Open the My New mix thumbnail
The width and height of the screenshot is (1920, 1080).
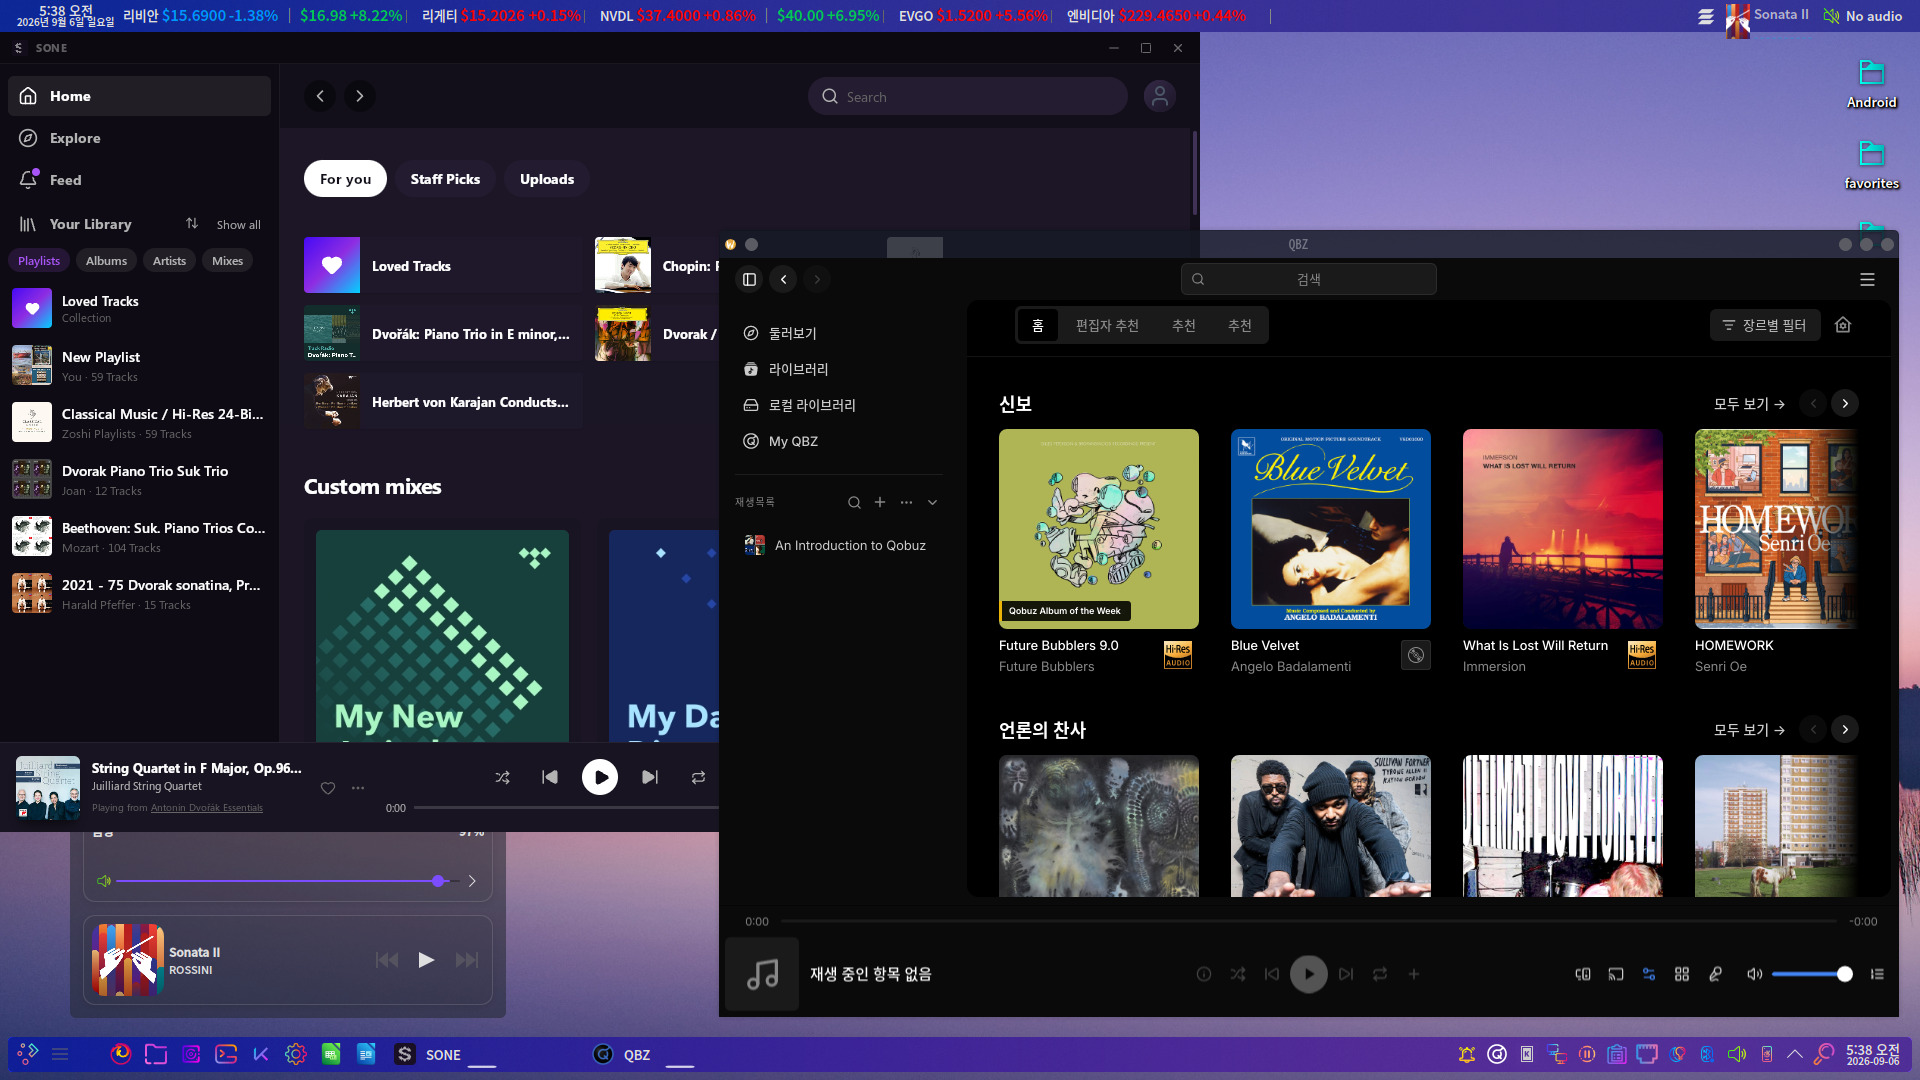442,636
